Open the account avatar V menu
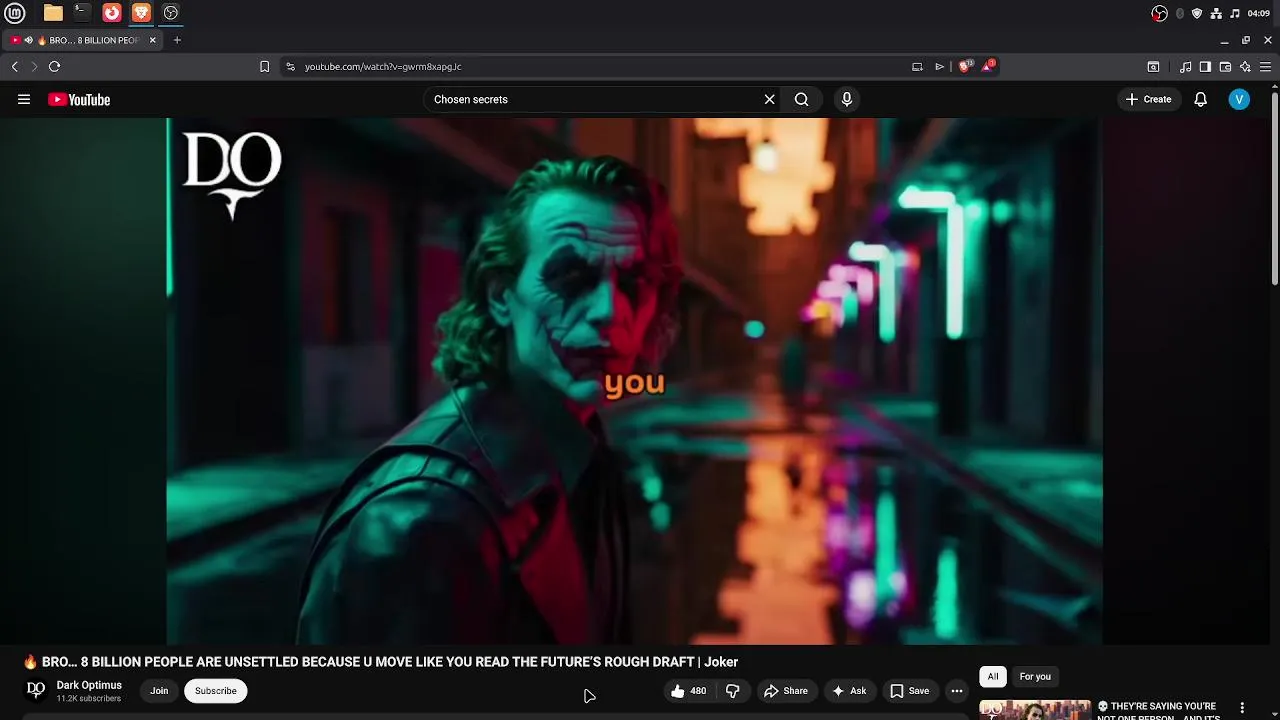The height and width of the screenshot is (720, 1280). click(1239, 99)
